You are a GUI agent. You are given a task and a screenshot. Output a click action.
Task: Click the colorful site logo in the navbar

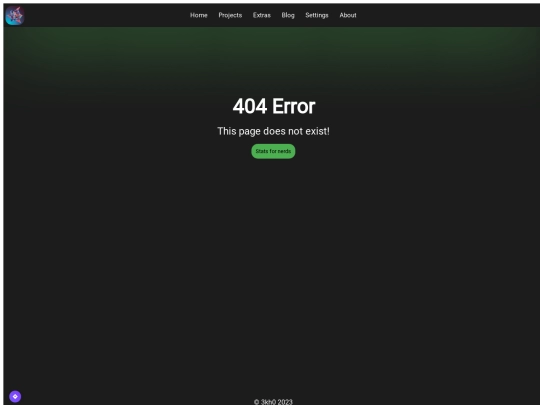(15, 15)
